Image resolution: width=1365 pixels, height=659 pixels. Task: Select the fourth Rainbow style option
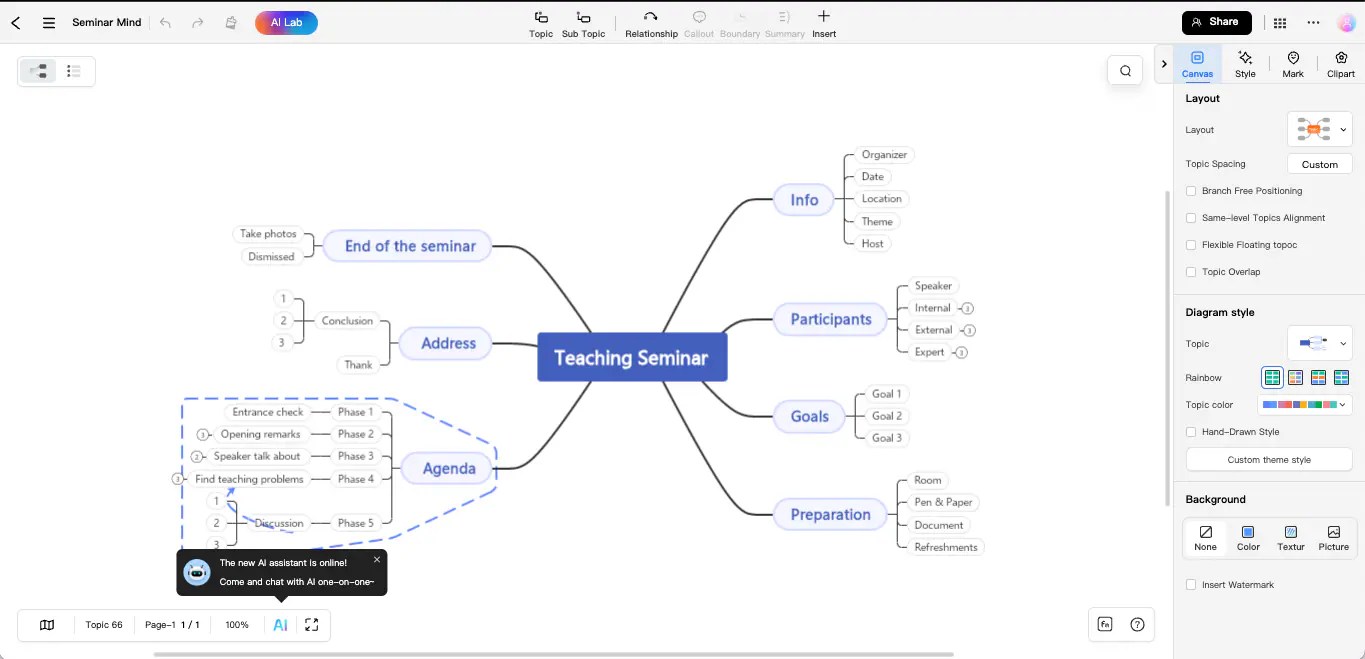click(x=1341, y=378)
